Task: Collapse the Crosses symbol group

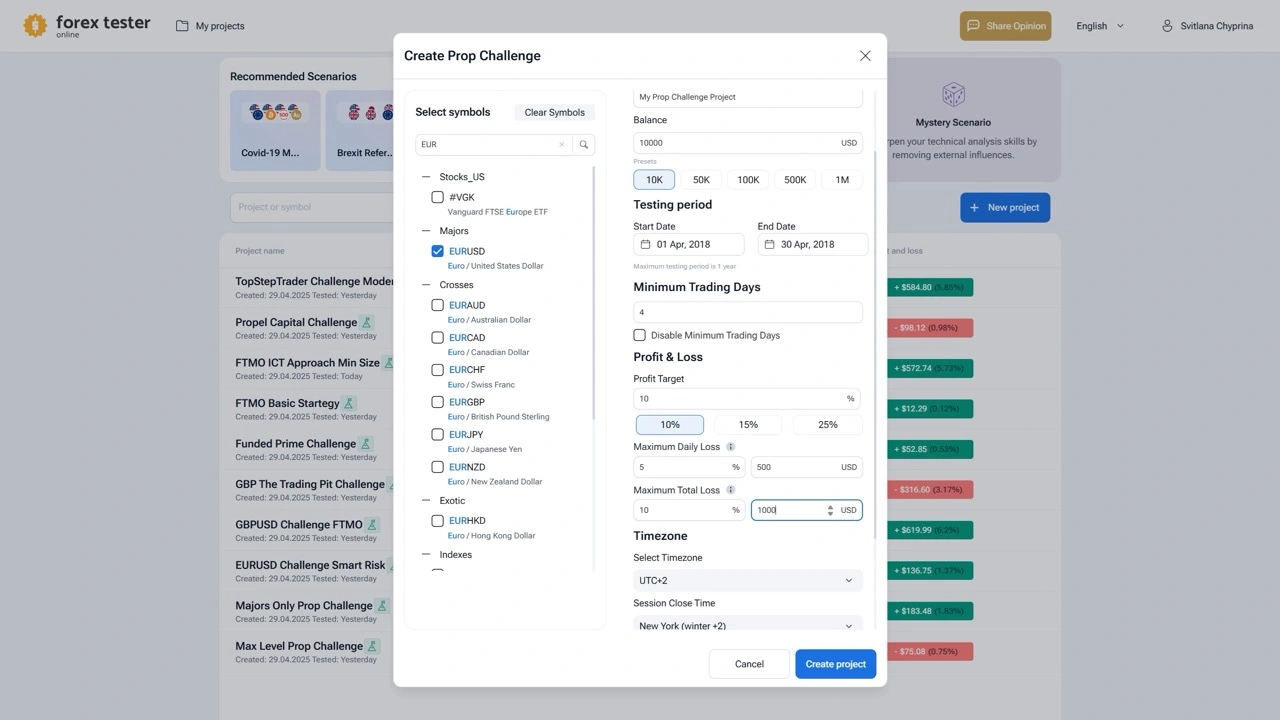Action: tap(426, 285)
